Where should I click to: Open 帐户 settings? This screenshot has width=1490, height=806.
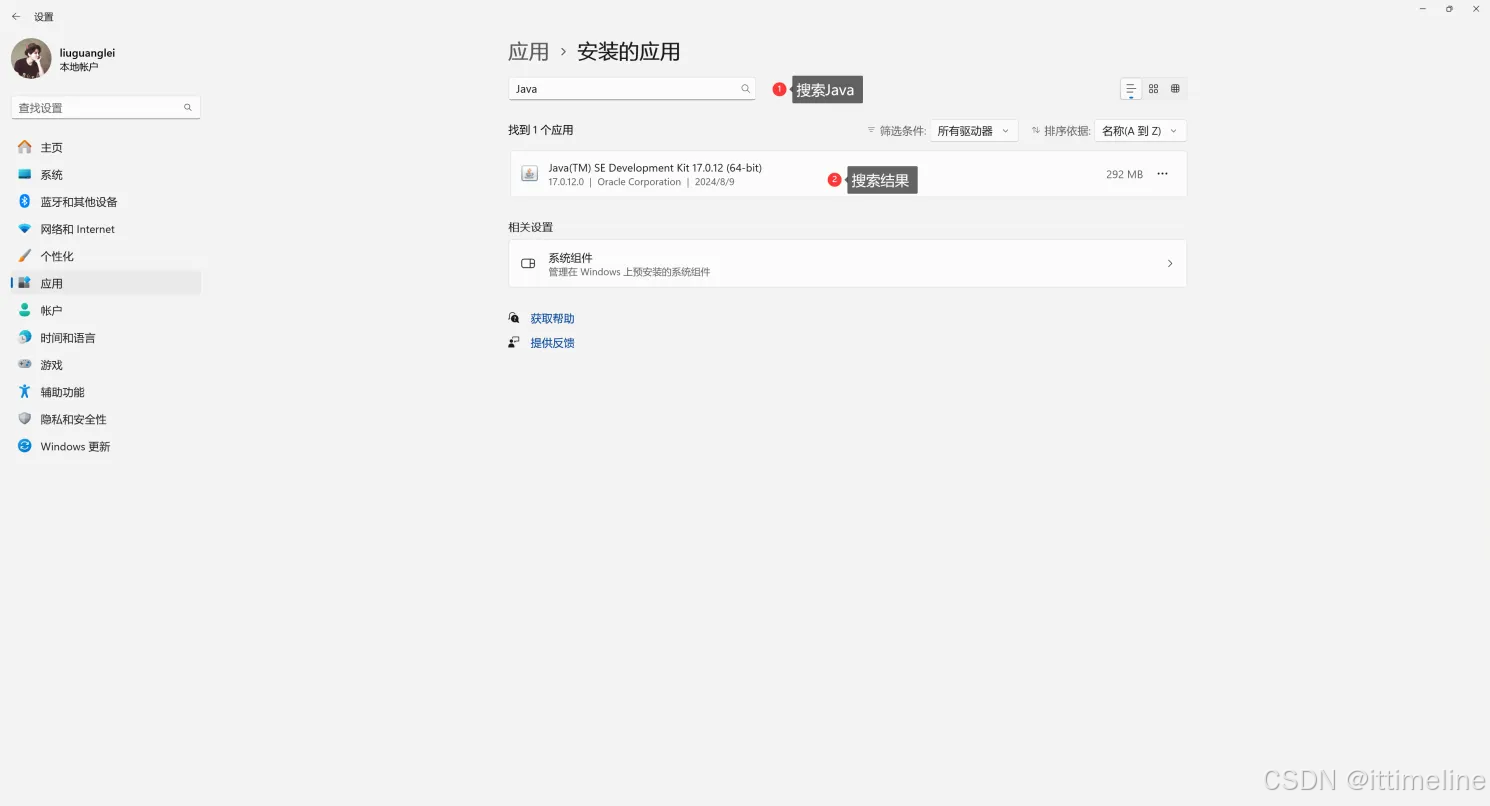106,310
